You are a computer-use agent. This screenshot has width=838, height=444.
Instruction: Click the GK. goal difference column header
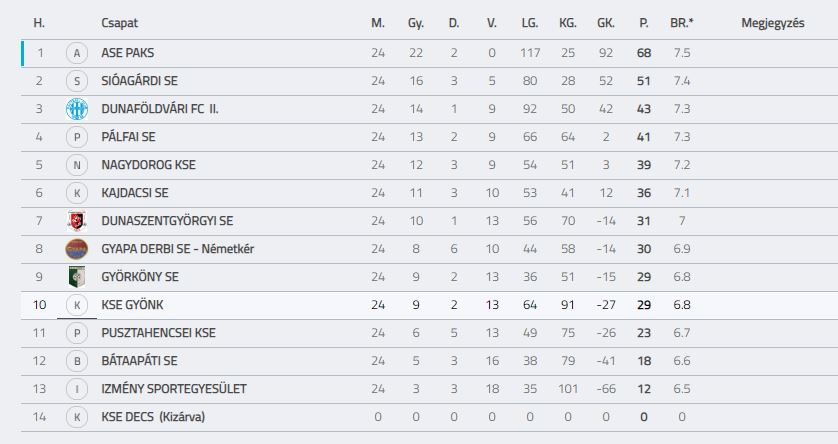pyautogui.click(x=606, y=23)
